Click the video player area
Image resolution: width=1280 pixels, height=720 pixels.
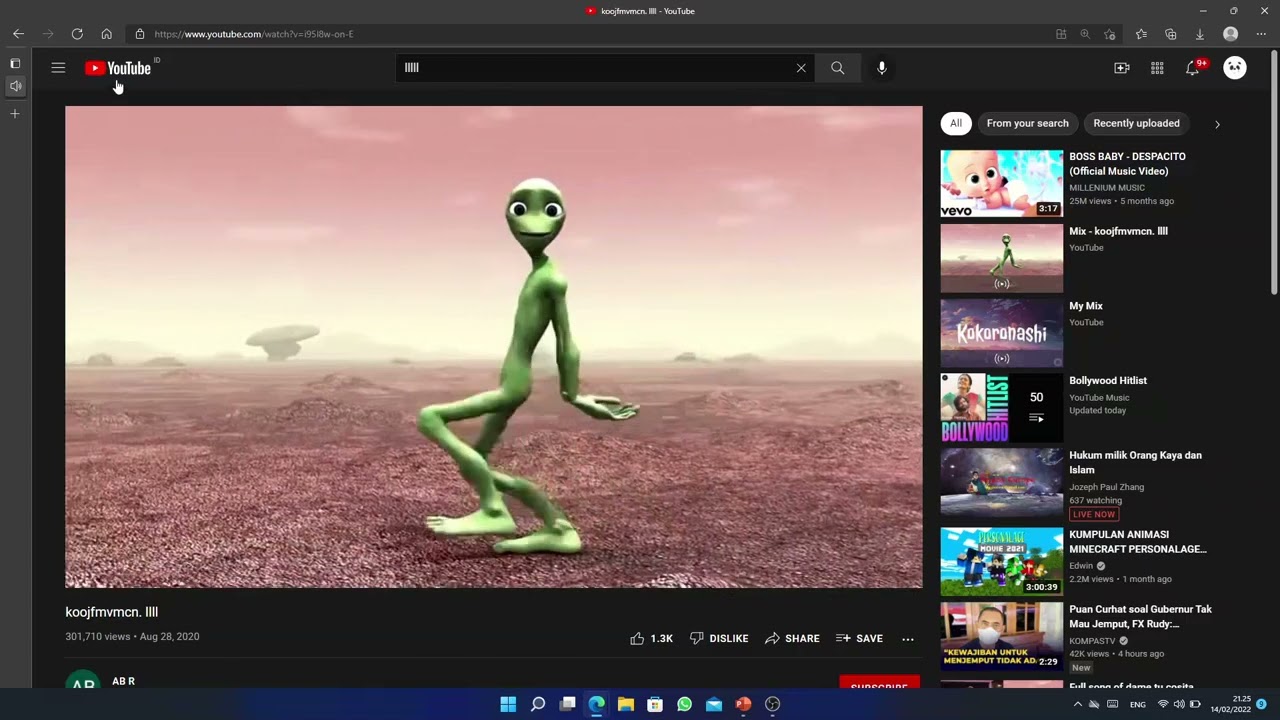tap(494, 347)
